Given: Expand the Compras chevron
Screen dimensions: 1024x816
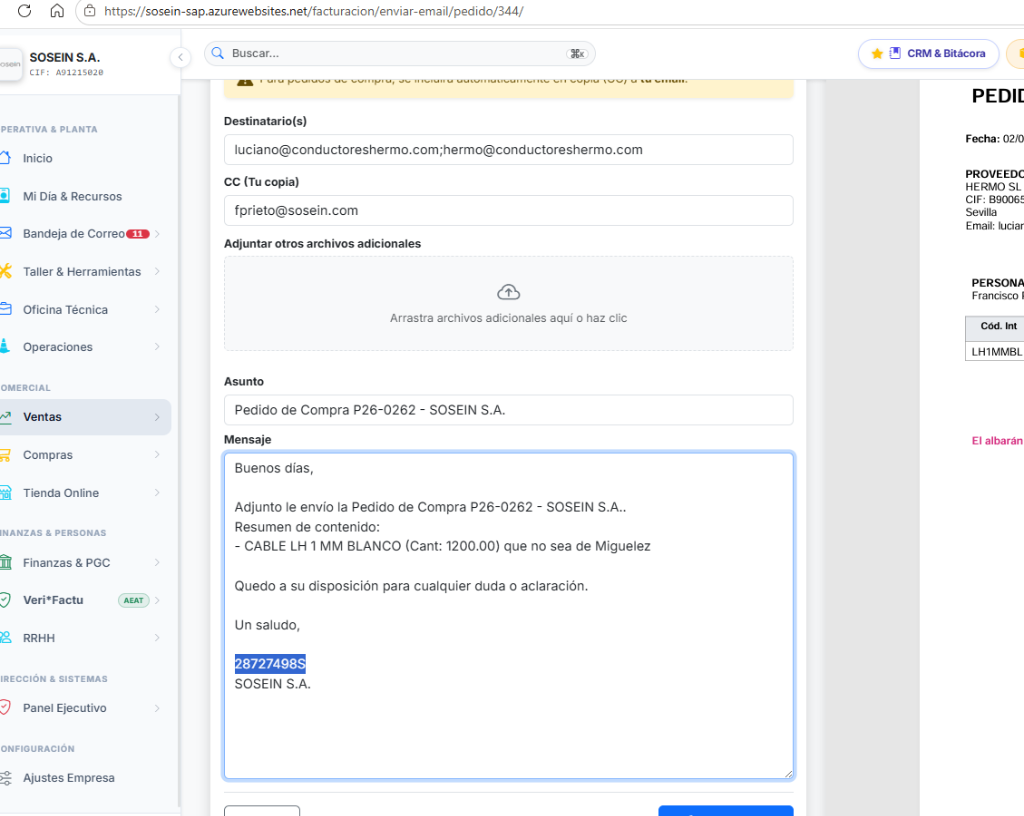Looking at the screenshot, I should [x=157, y=454].
